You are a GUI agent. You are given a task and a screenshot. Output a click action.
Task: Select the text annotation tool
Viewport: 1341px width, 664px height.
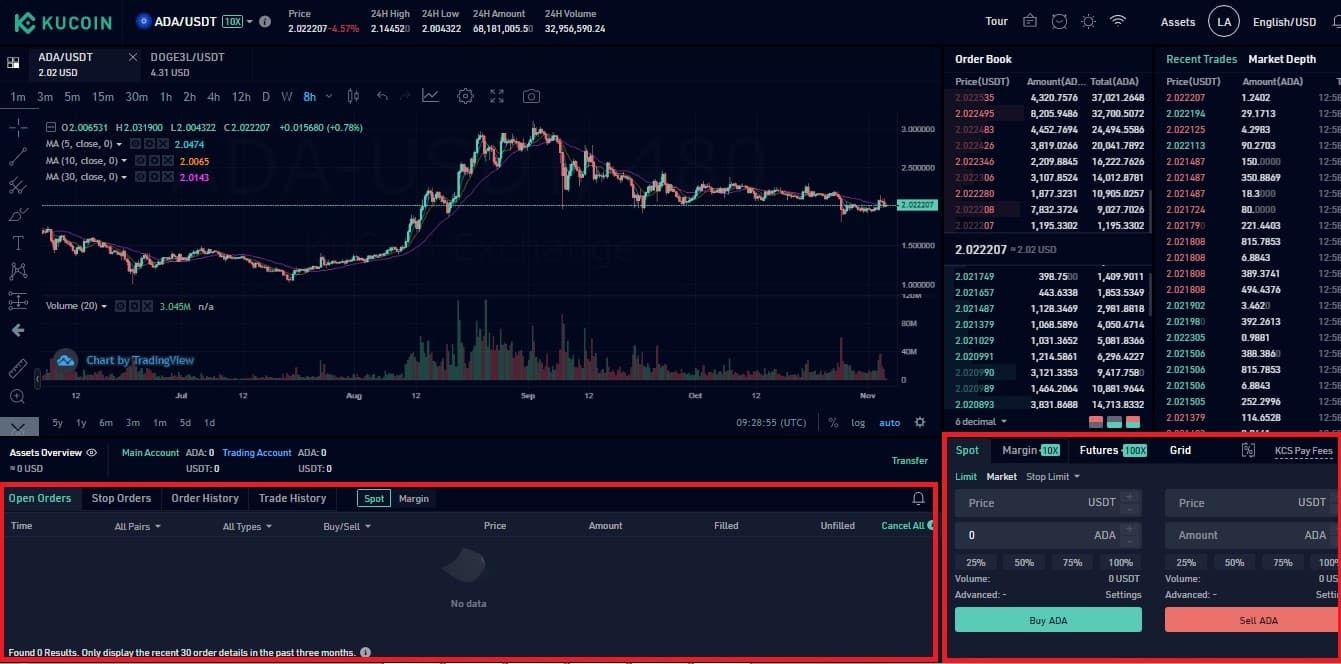[18, 243]
